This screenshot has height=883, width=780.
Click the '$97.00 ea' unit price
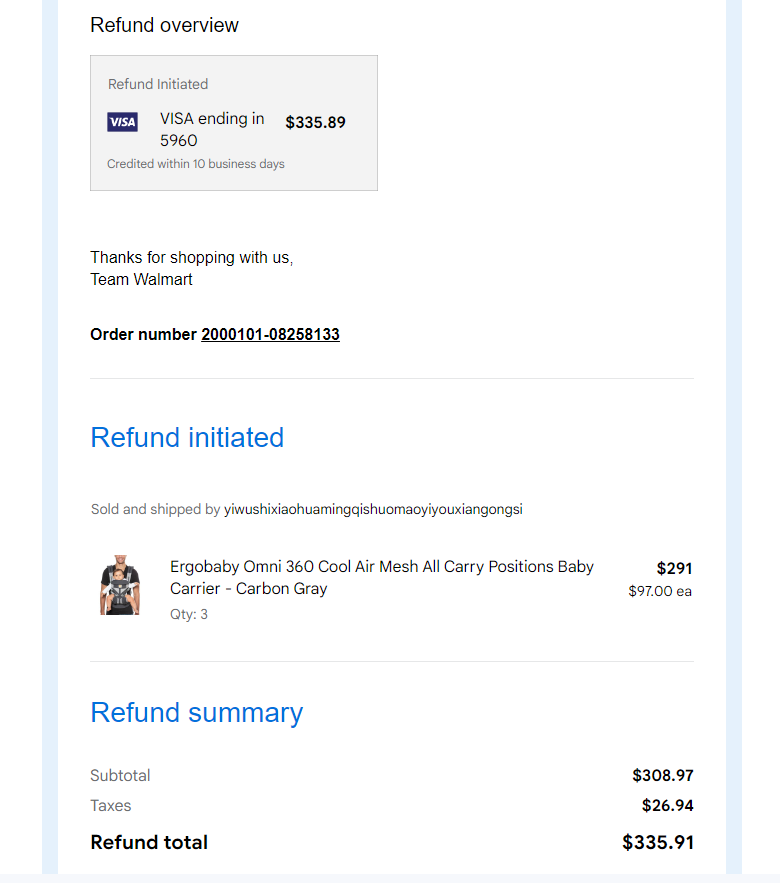[x=660, y=591]
